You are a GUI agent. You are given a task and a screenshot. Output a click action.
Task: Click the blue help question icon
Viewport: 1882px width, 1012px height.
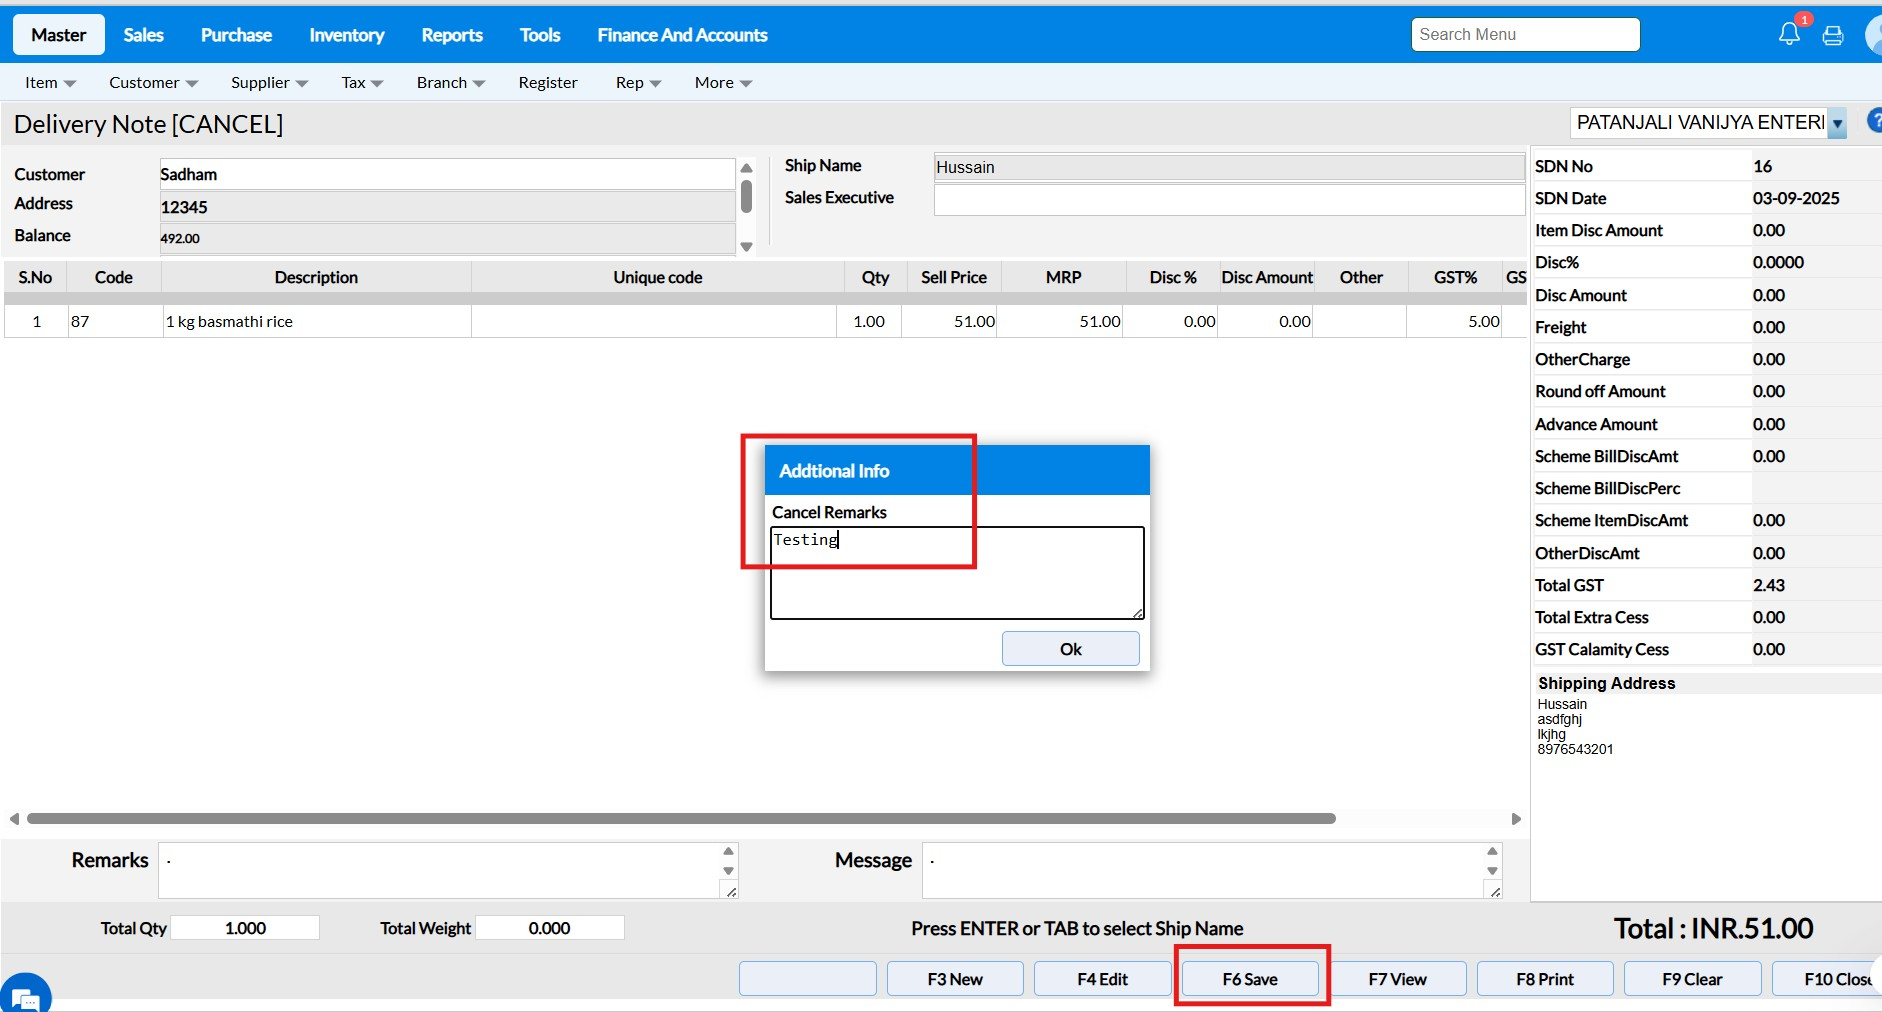(x=1874, y=122)
